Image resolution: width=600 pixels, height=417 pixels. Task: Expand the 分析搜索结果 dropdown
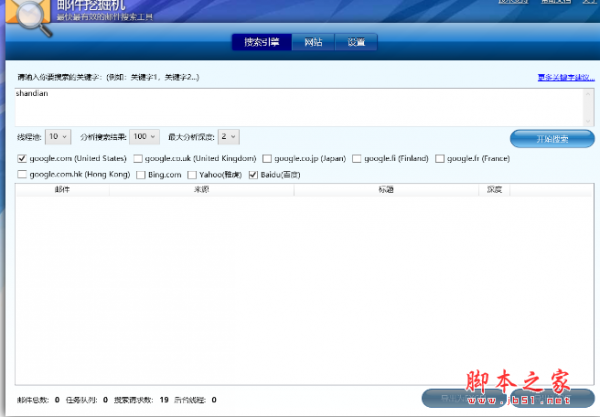[x=145, y=137]
